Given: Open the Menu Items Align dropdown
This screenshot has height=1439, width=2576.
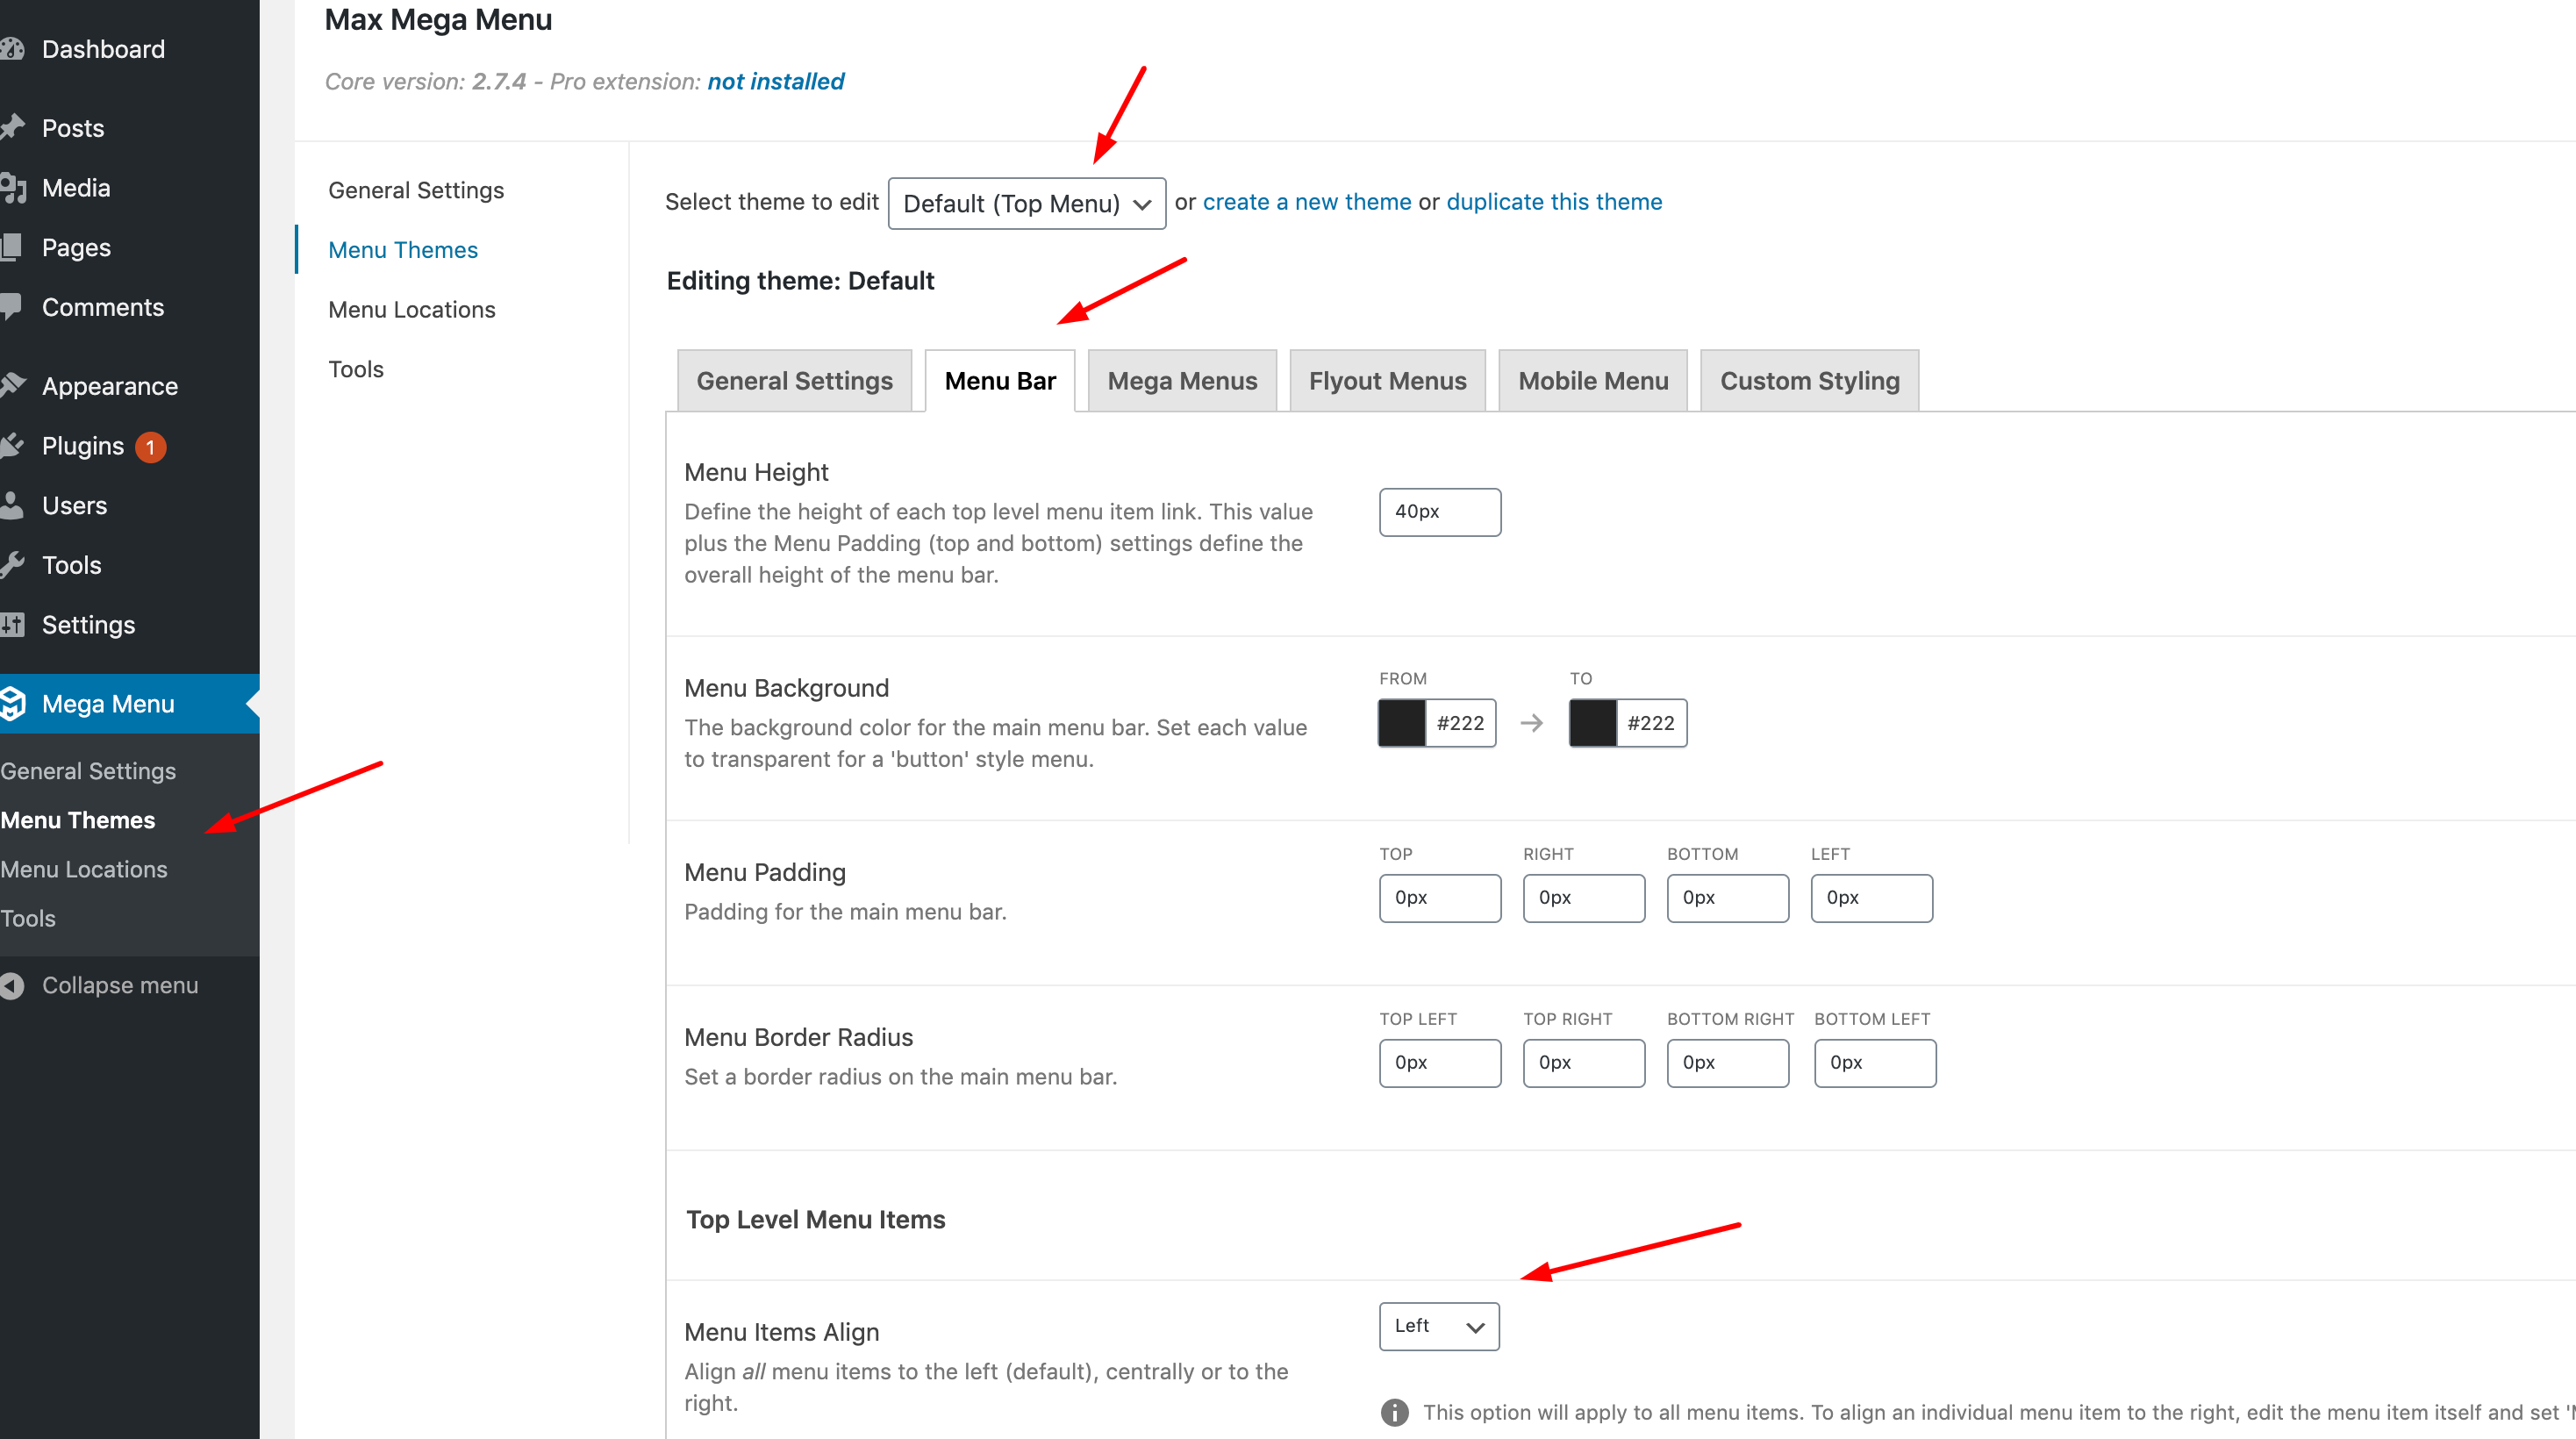Looking at the screenshot, I should point(1438,1326).
